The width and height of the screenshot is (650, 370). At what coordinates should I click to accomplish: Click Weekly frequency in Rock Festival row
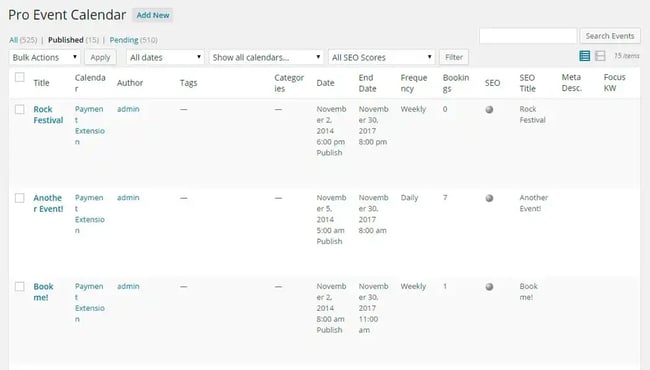tap(413, 109)
